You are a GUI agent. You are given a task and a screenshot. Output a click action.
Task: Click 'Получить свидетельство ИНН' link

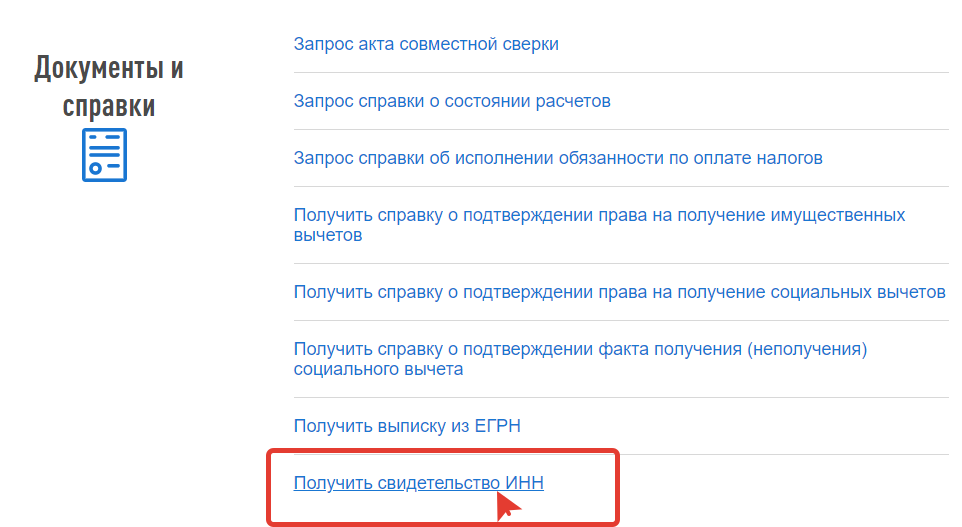(418, 483)
